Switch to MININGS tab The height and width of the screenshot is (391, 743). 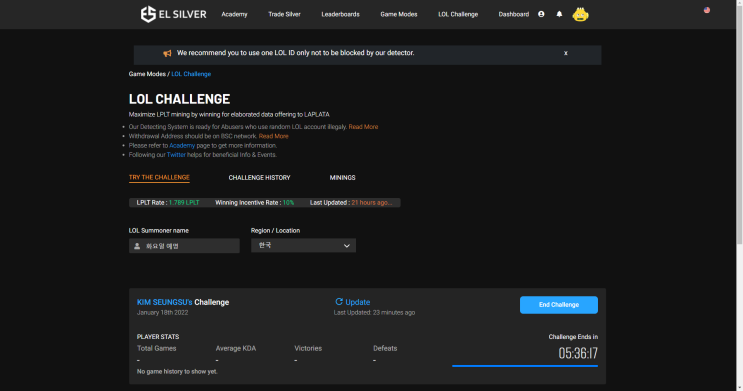(x=342, y=177)
